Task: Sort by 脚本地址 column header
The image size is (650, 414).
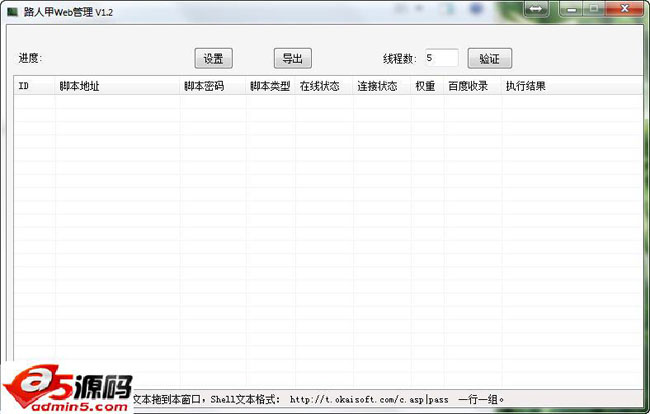Action: [117, 86]
